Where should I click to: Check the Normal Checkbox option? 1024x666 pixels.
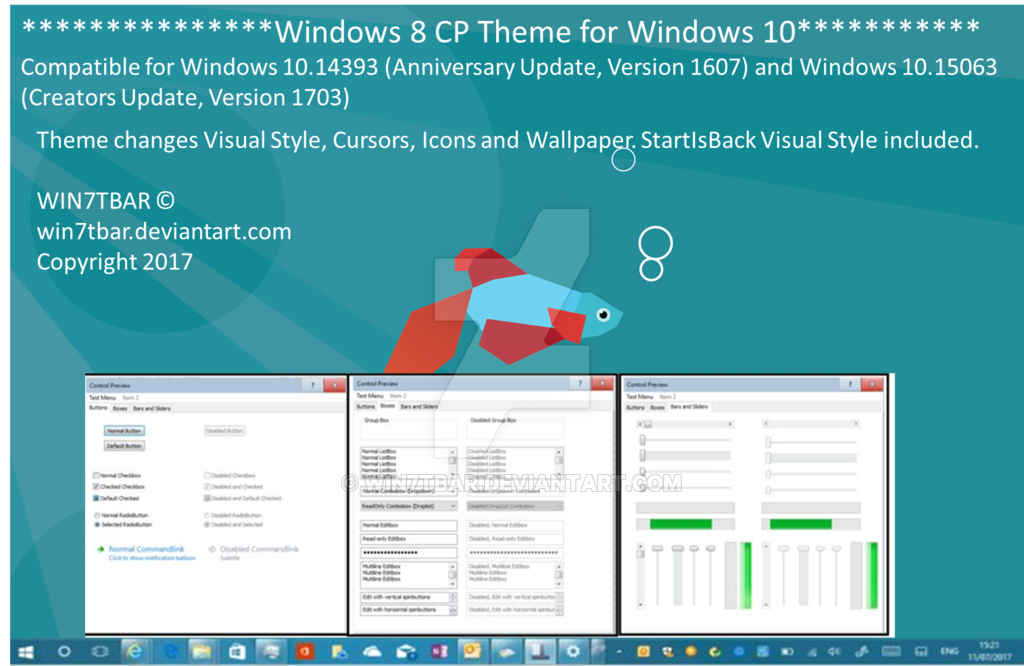(96, 476)
